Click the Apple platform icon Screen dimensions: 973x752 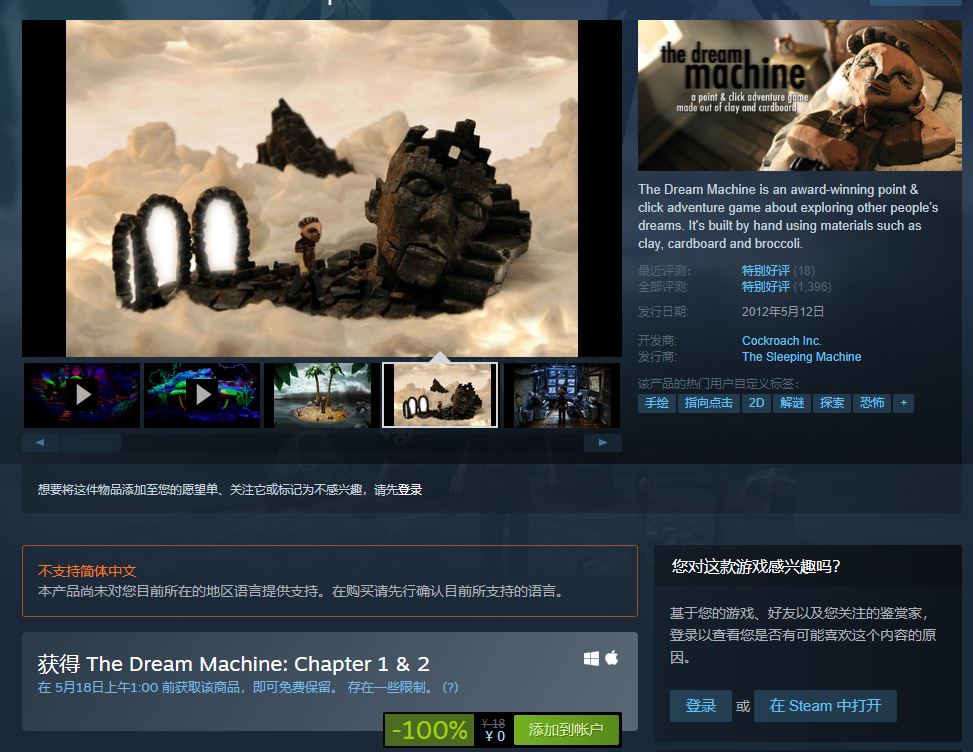(612, 658)
